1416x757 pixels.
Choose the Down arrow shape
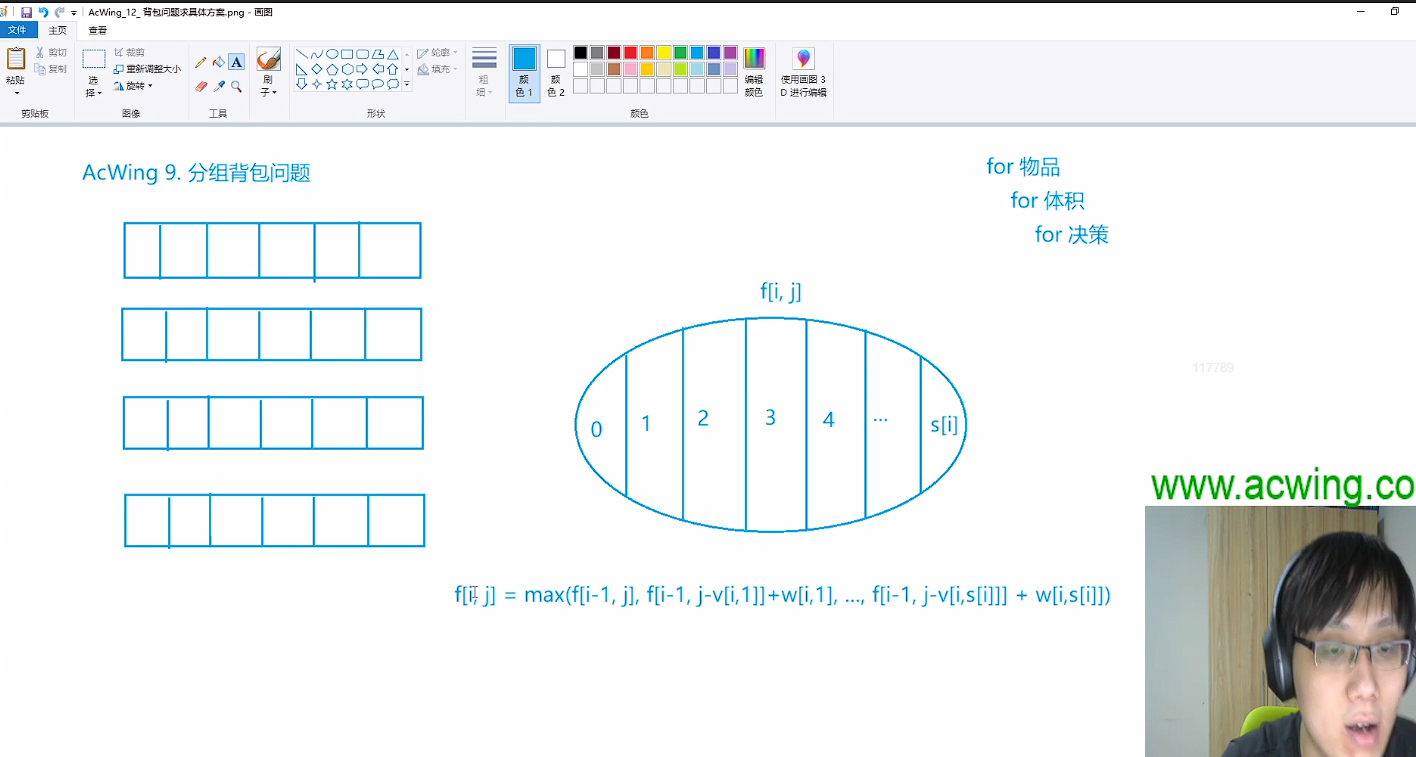click(x=301, y=84)
